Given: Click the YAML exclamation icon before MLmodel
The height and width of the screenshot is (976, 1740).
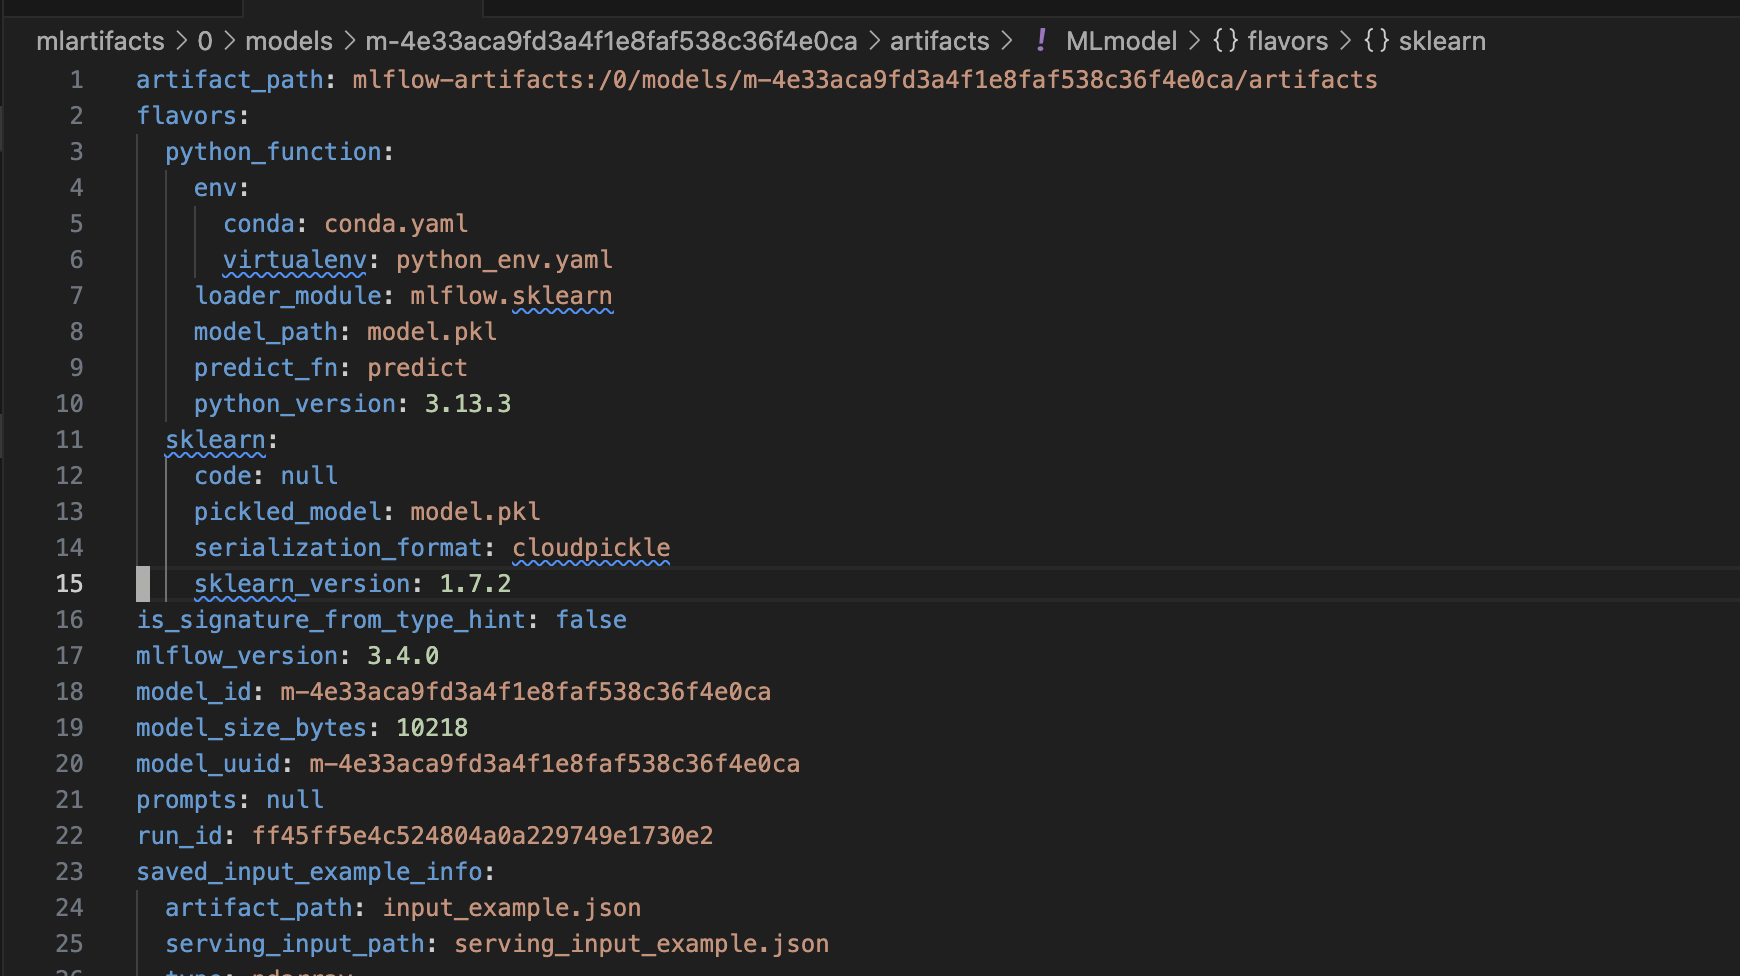Looking at the screenshot, I should point(1041,41).
